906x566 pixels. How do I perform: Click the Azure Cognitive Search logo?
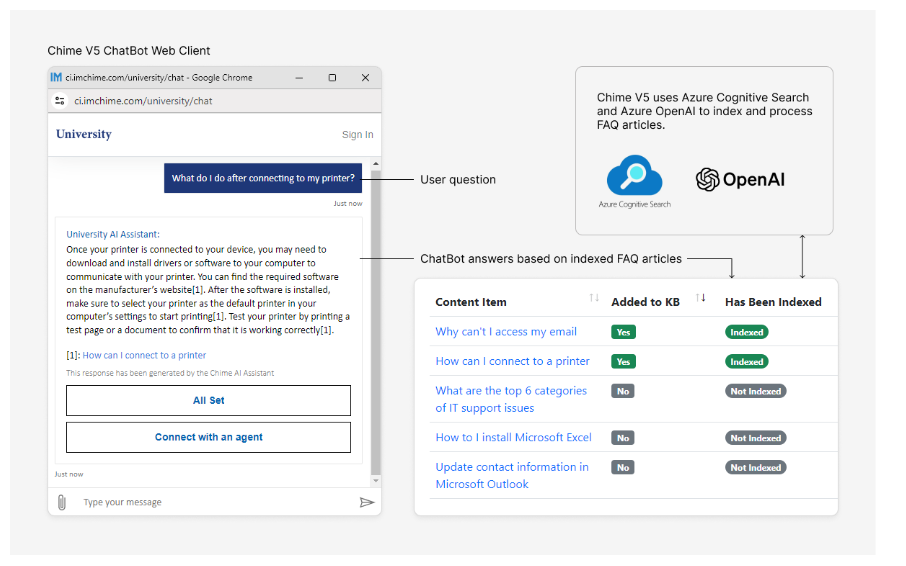(635, 177)
